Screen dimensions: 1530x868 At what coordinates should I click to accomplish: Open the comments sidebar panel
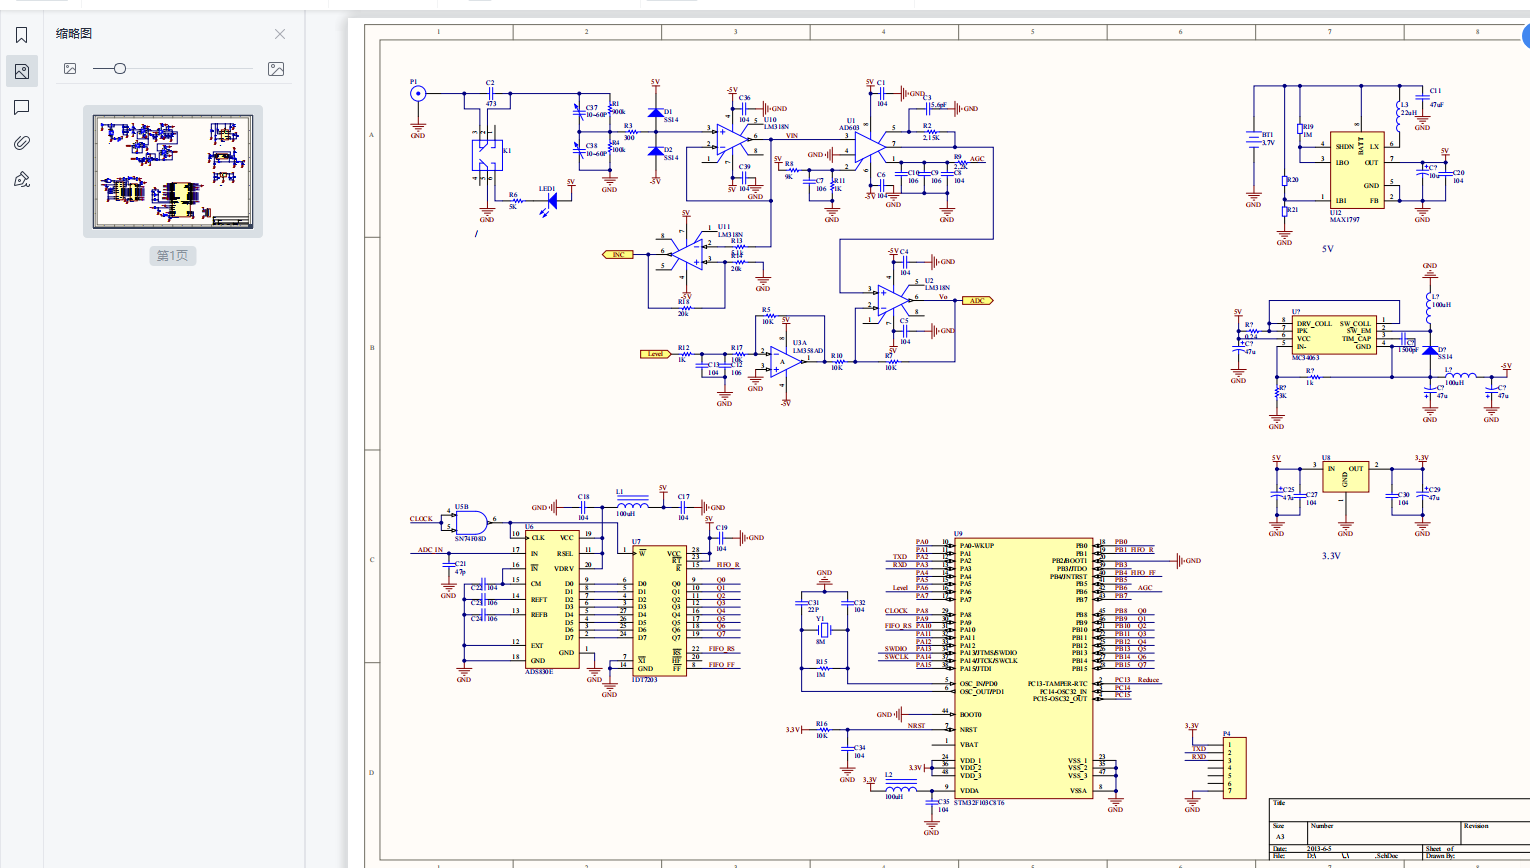pos(21,107)
